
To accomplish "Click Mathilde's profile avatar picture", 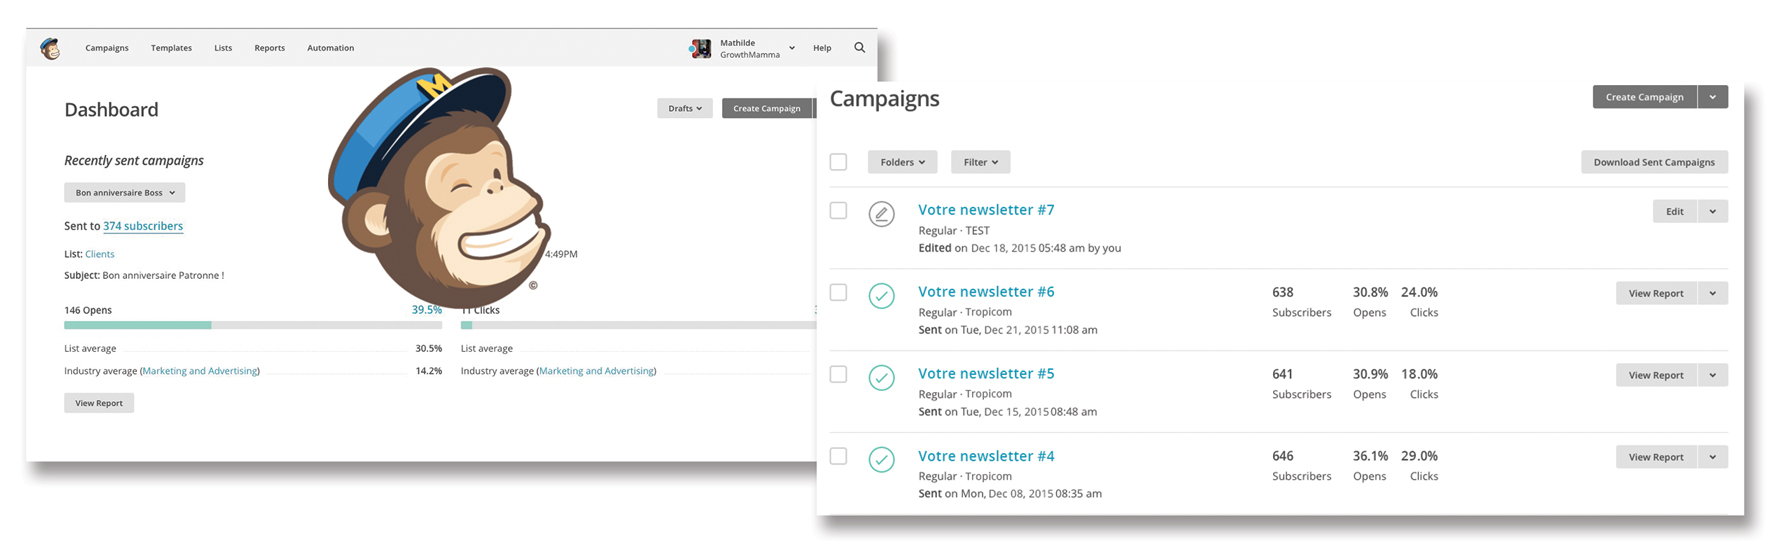I will point(701,48).
